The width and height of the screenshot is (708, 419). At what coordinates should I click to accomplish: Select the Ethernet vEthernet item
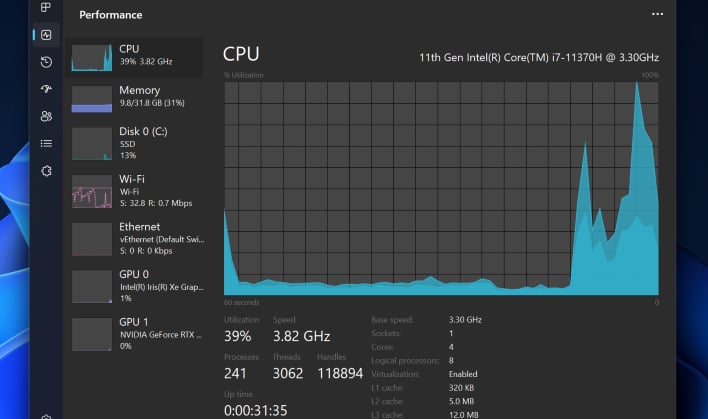tap(135, 239)
